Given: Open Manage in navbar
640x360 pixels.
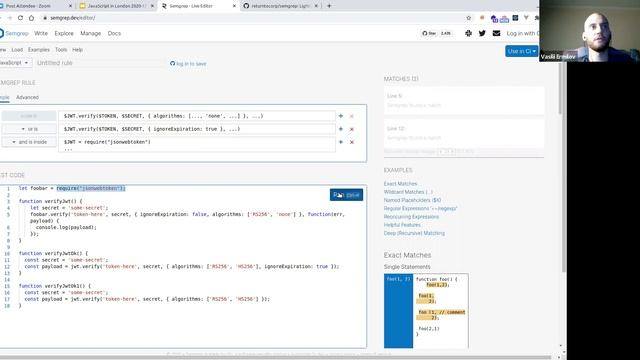Looking at the screenshot, I should pos(91,33).
